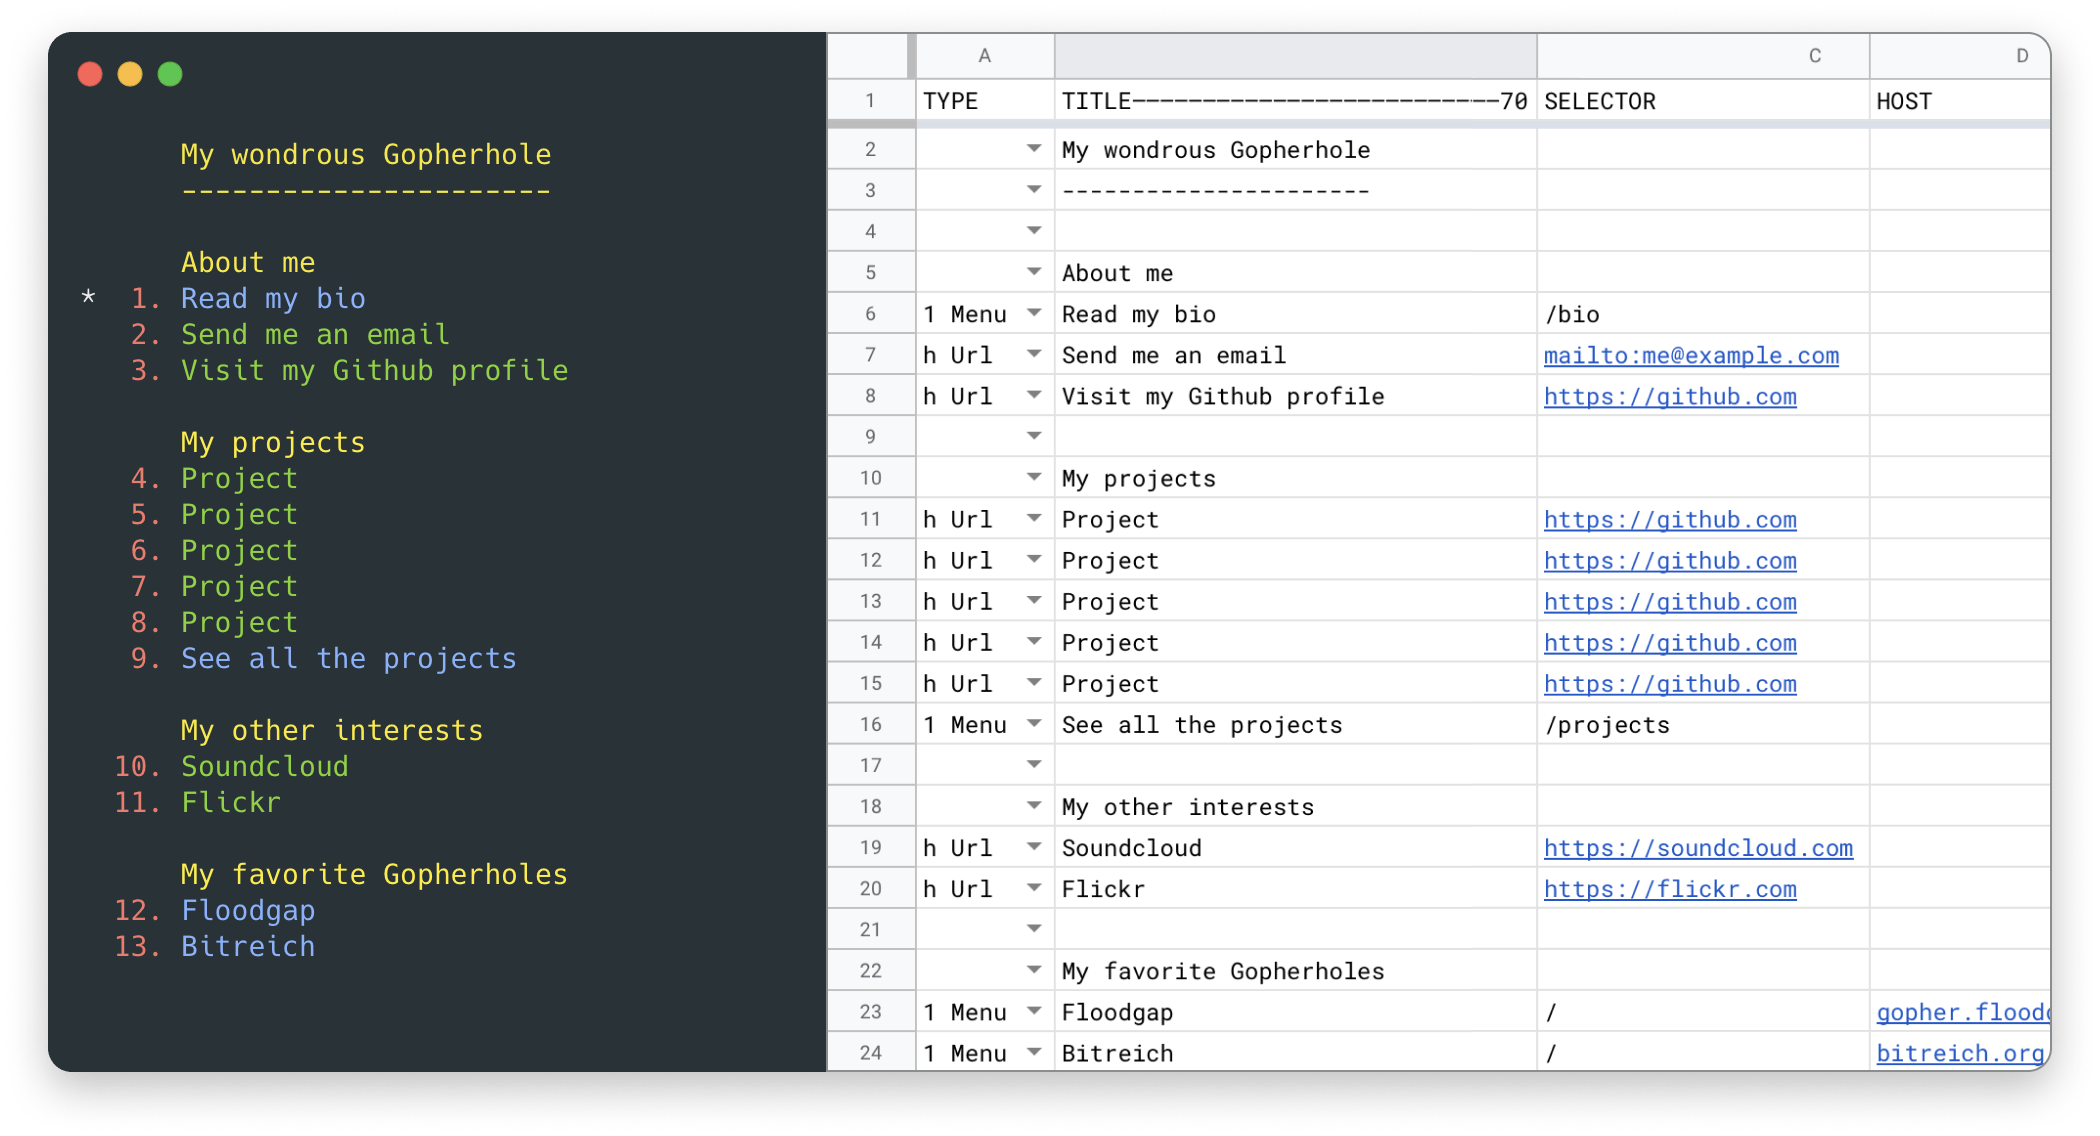2100x1136 pixels.
Task: Select row number 16 in the spreadsheet
Action: [x=869, y=723]
